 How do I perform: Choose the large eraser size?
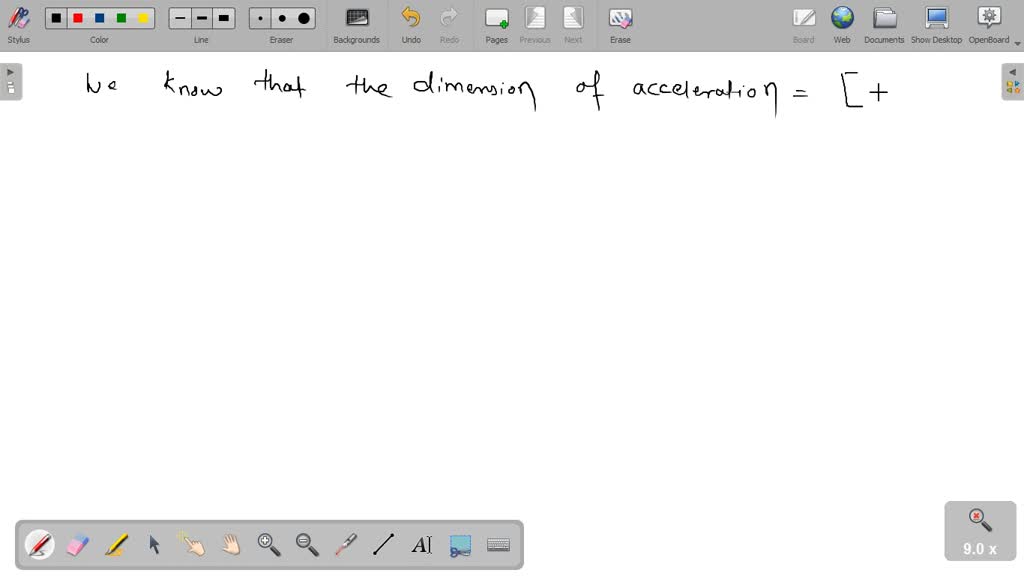(x=302, y=17)
